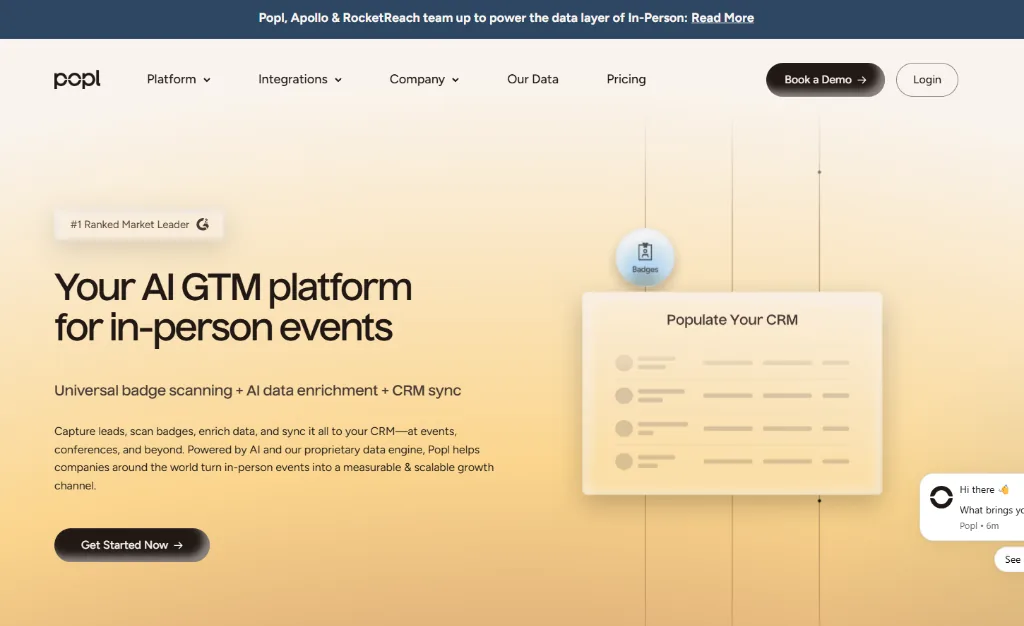Screen dimensions: 1024x626
Task: Click the Populate Your CRM card title
Action: [732, 320]
